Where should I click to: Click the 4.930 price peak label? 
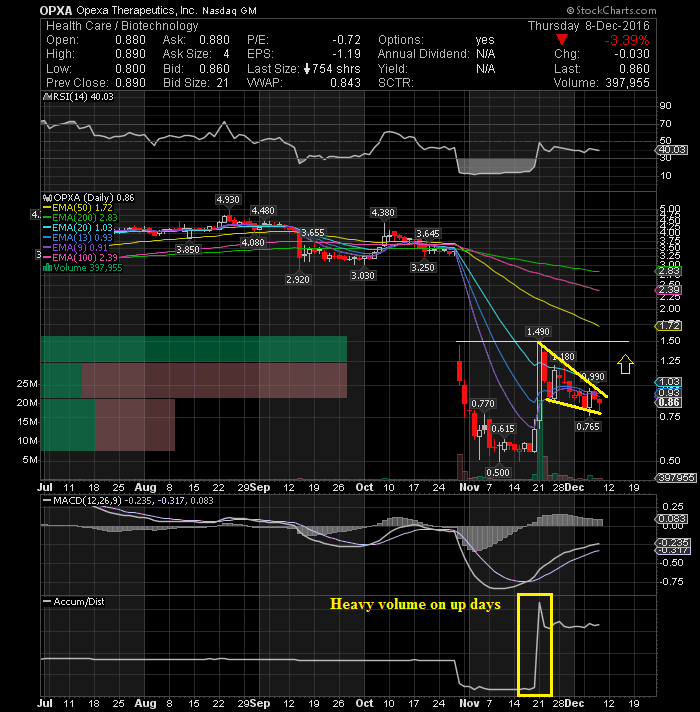228,200
